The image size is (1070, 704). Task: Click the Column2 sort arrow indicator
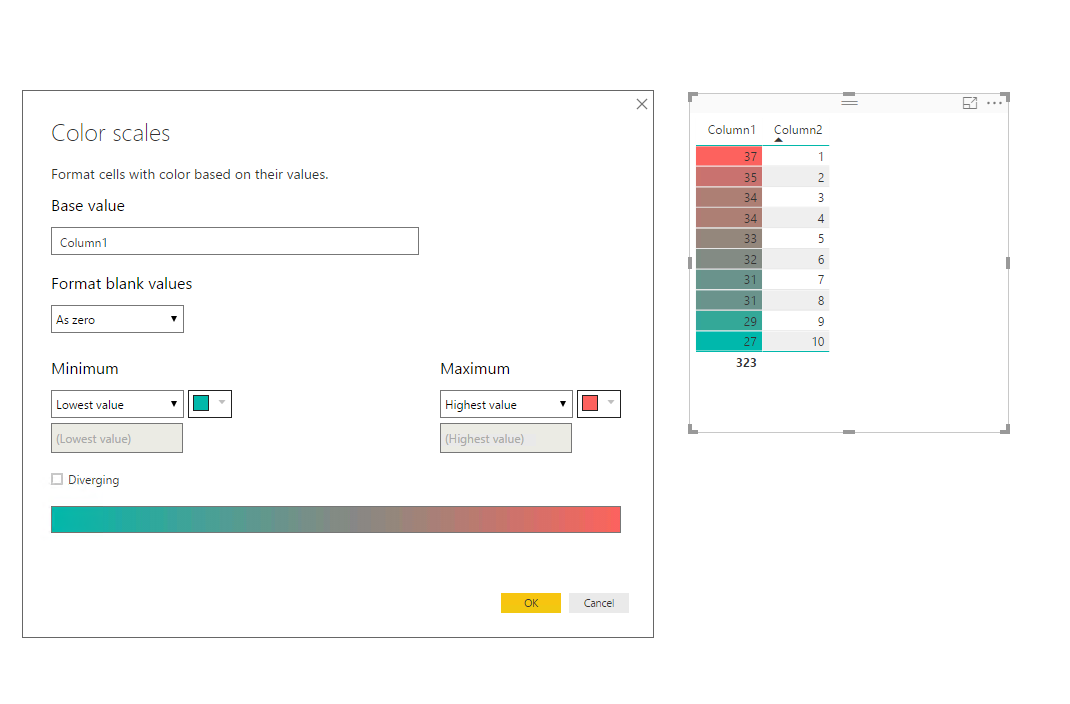[x=779, y=140]
